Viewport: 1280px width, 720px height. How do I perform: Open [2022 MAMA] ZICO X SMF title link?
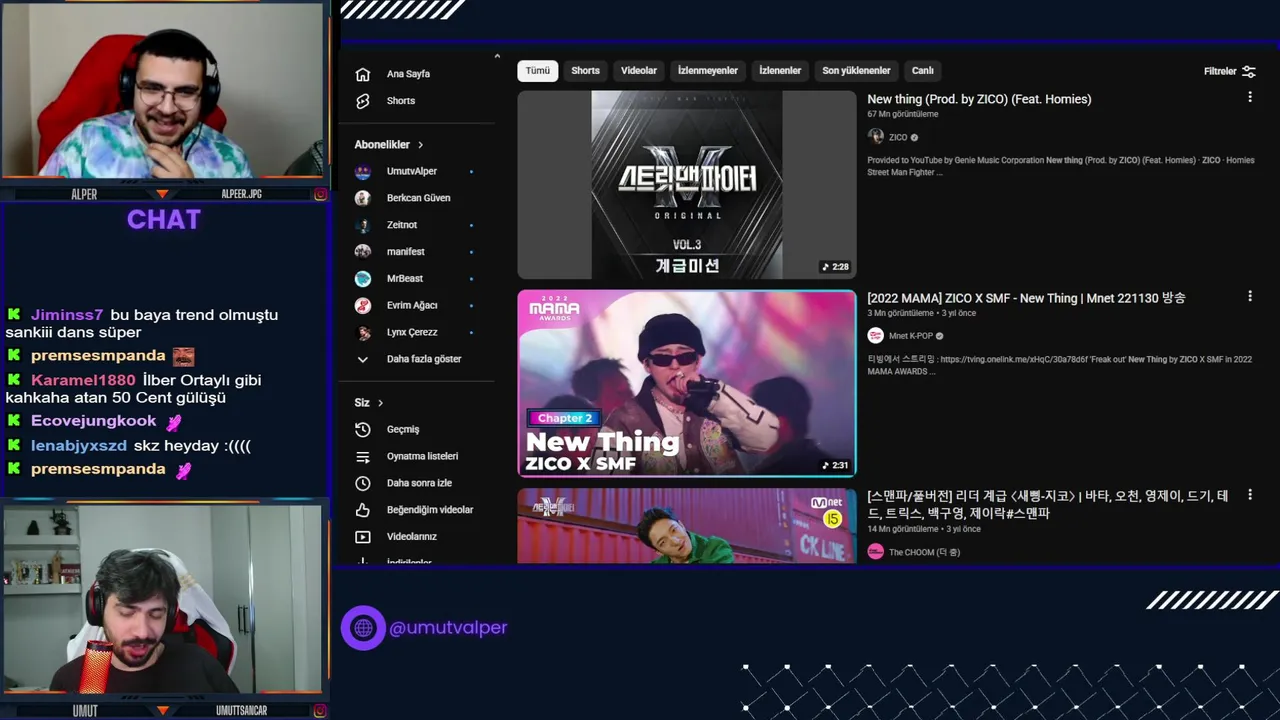1026,298
